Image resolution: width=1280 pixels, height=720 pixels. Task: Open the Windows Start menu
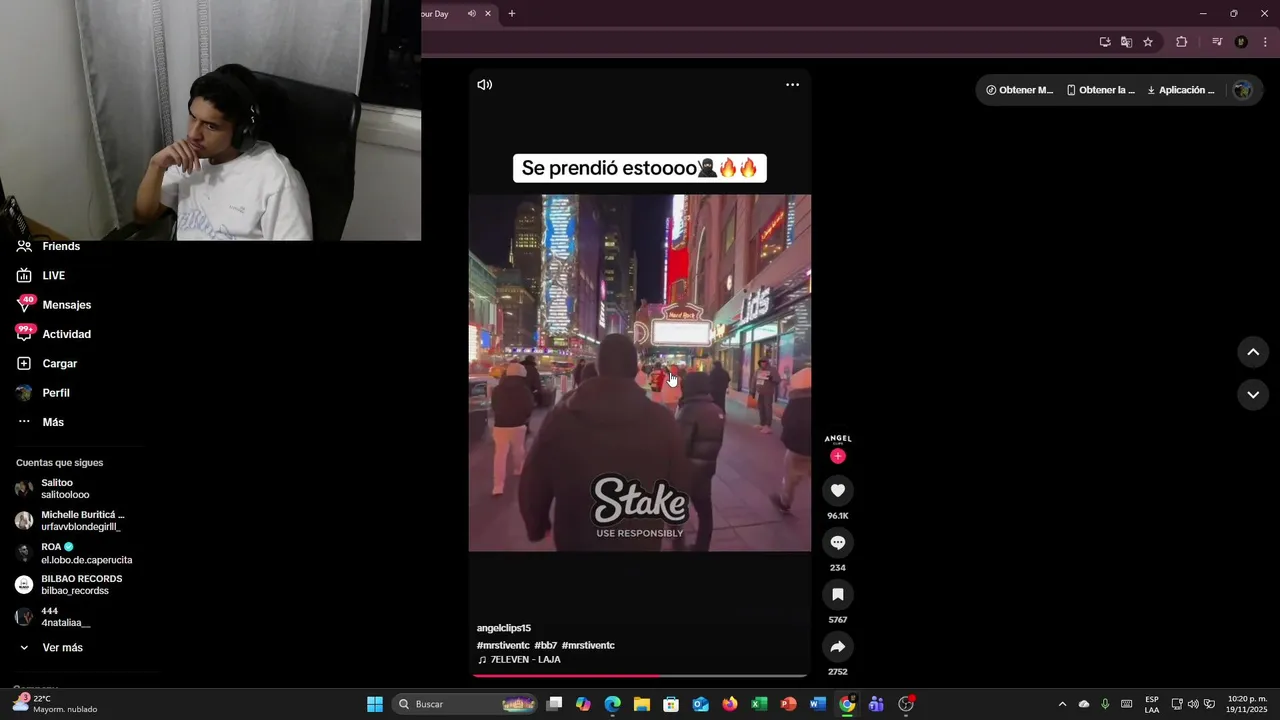(375, 704)
